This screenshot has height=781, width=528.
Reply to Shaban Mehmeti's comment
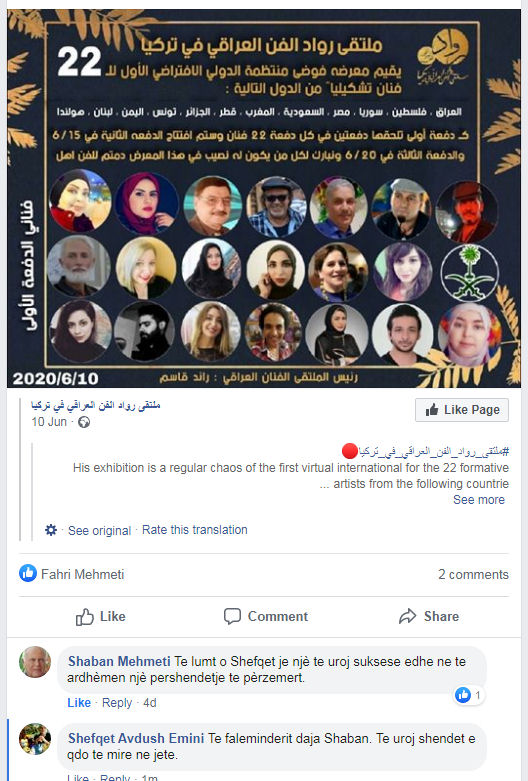tap(117, 703)
